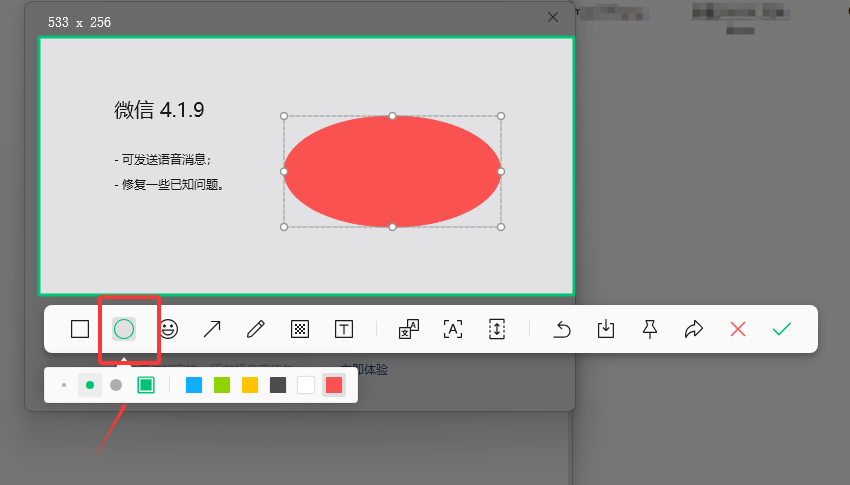Click the long scrolling screenshot icon
The height and width of the screenshot is (485, 850).
[x=497, y=329]
